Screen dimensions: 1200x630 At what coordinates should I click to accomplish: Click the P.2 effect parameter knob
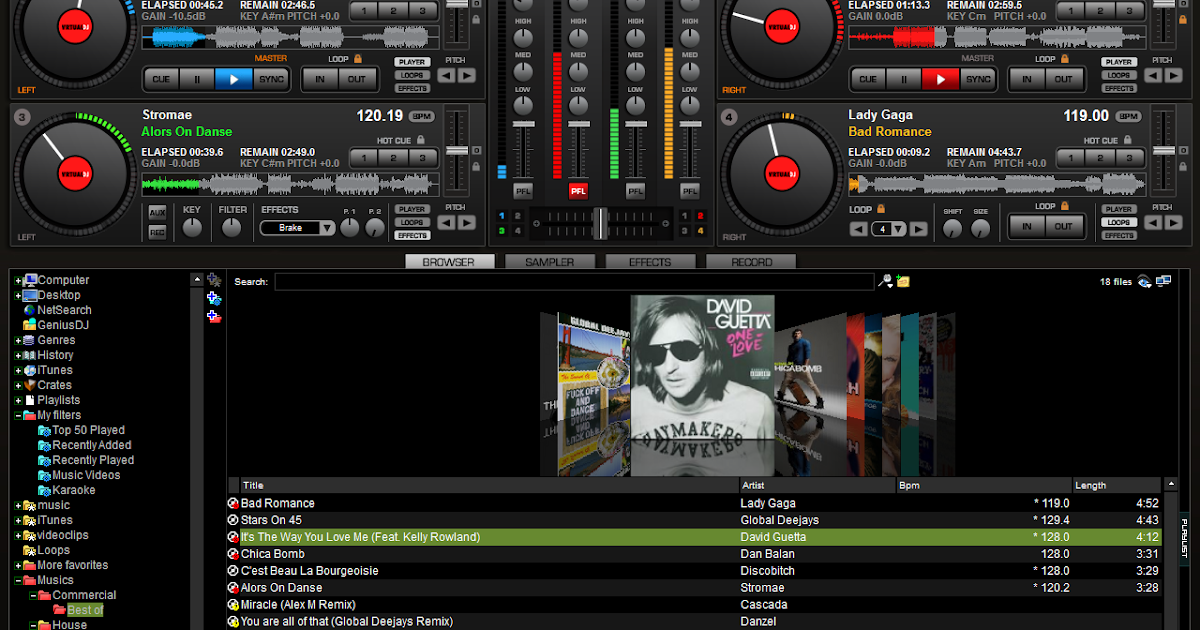[x=375, y=228]
